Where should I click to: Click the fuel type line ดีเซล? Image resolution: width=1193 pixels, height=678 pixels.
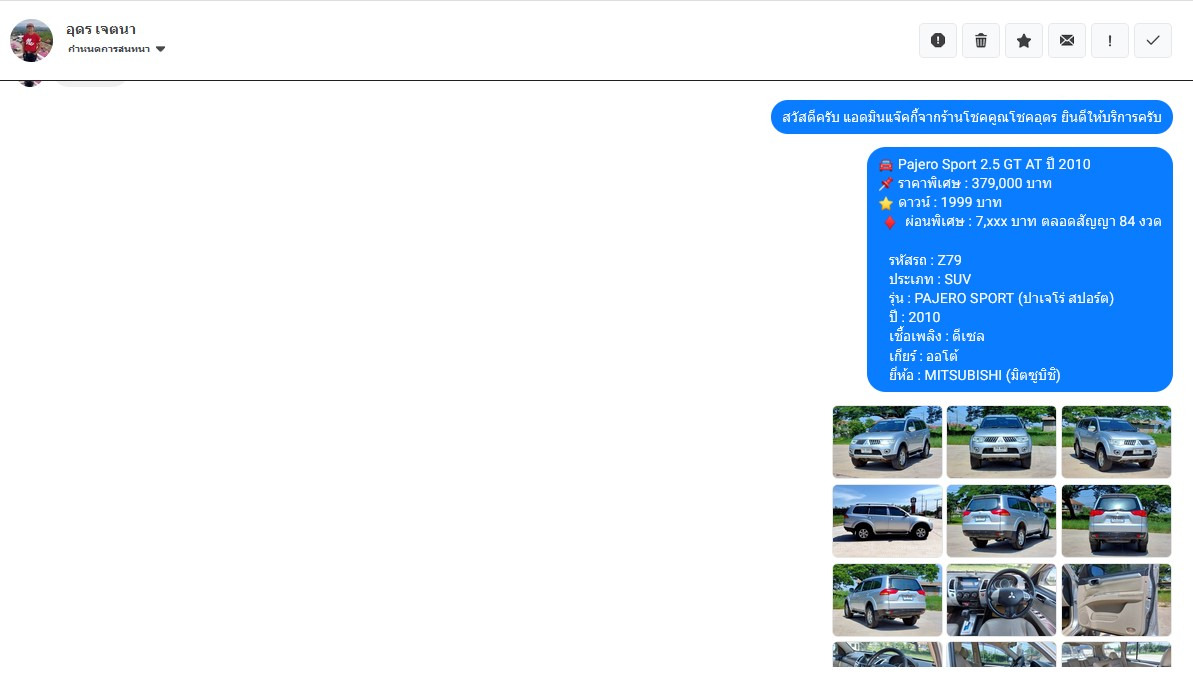coord(937,336)
